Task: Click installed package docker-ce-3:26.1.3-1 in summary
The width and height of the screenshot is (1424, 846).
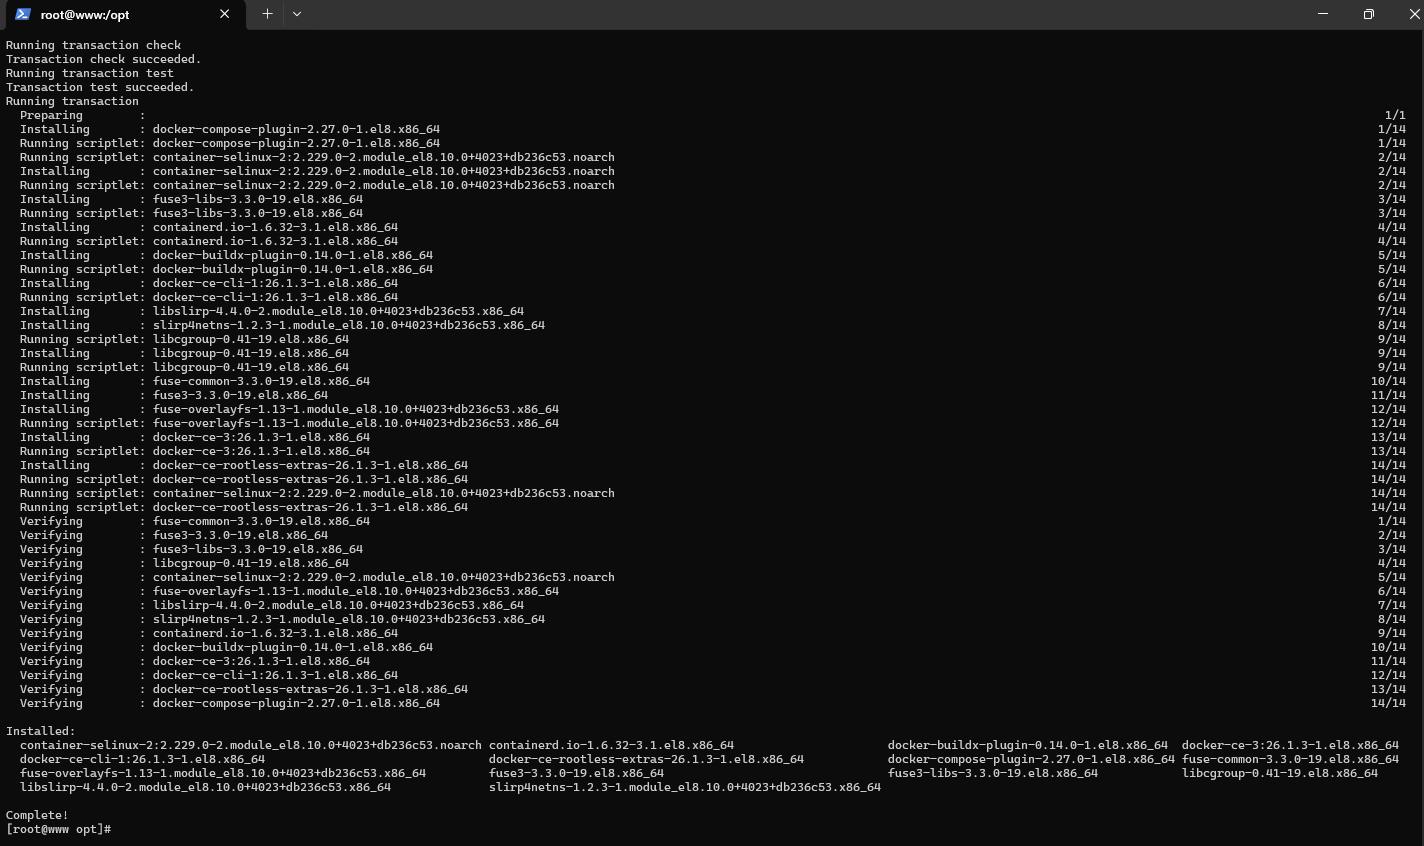Action: pyautogui.click(x=1290, y=745)
